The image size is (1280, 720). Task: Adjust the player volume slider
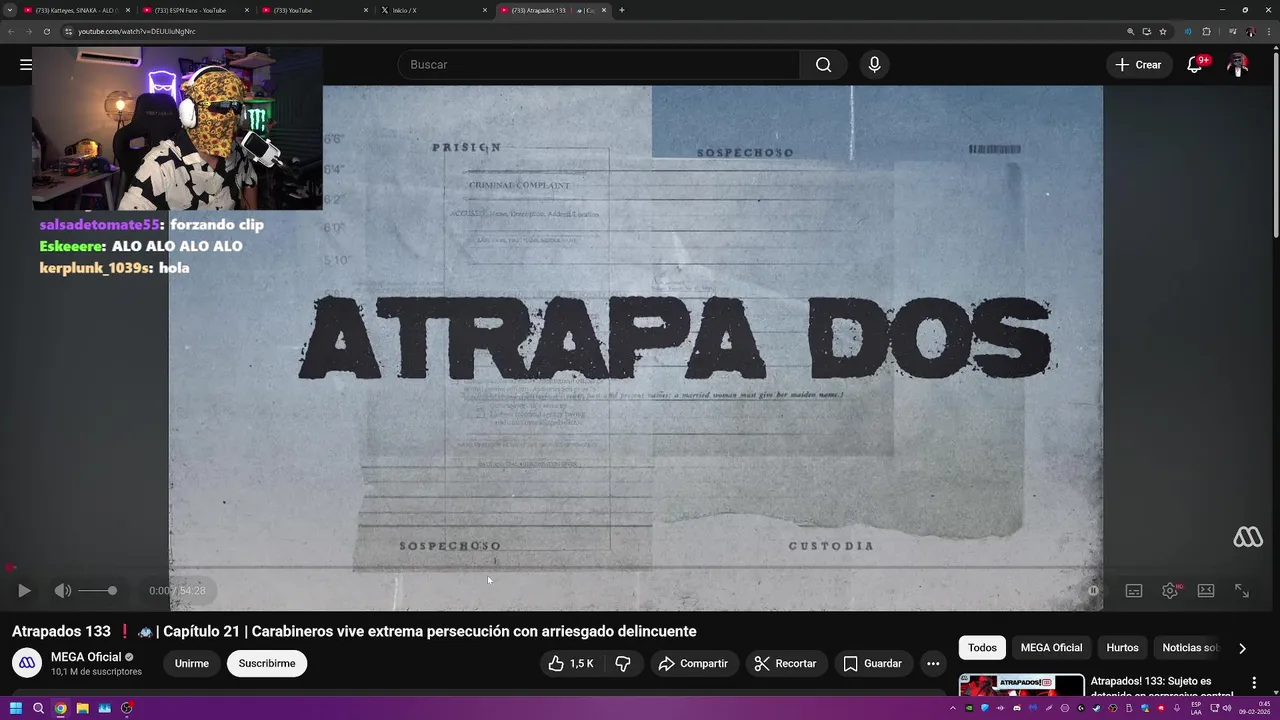coord(98,590)
